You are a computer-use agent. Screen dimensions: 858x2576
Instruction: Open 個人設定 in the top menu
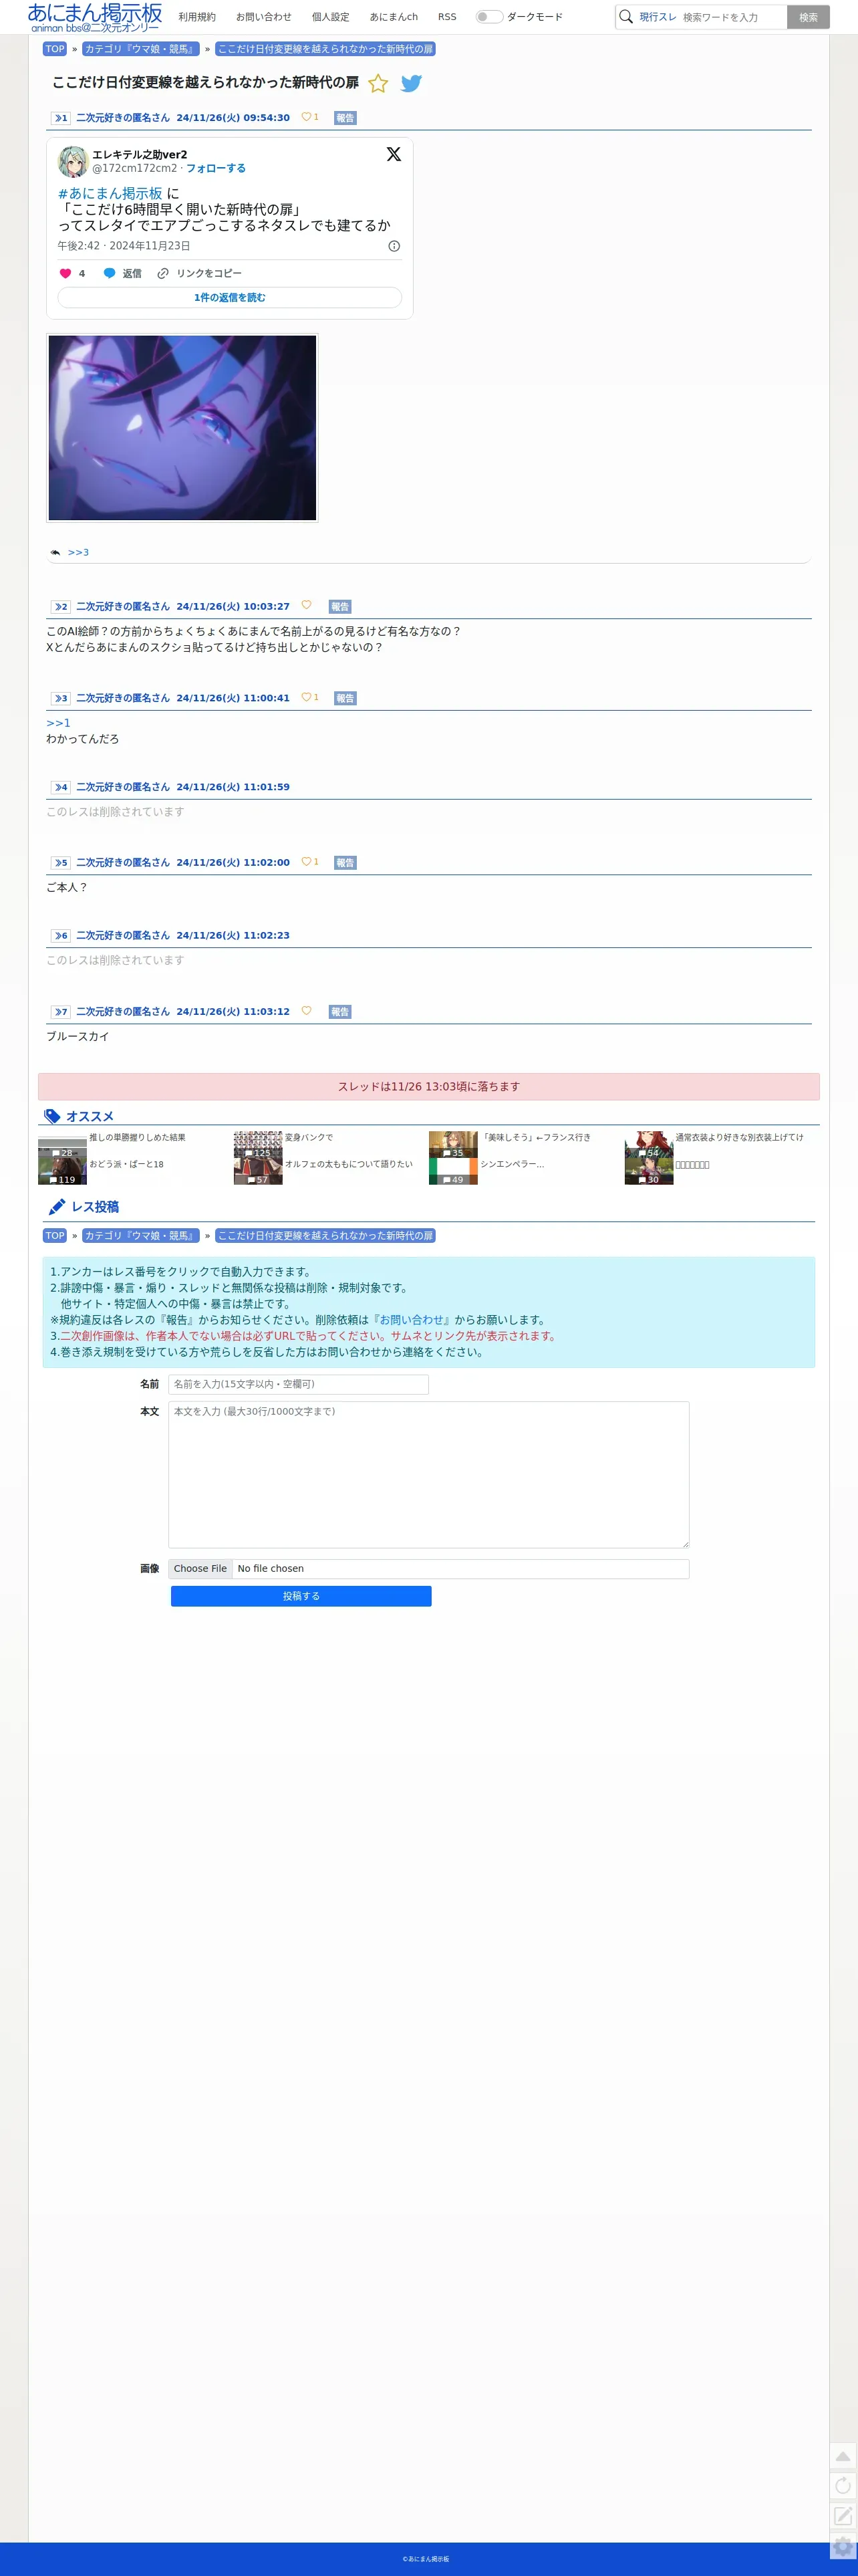(331, 17)
